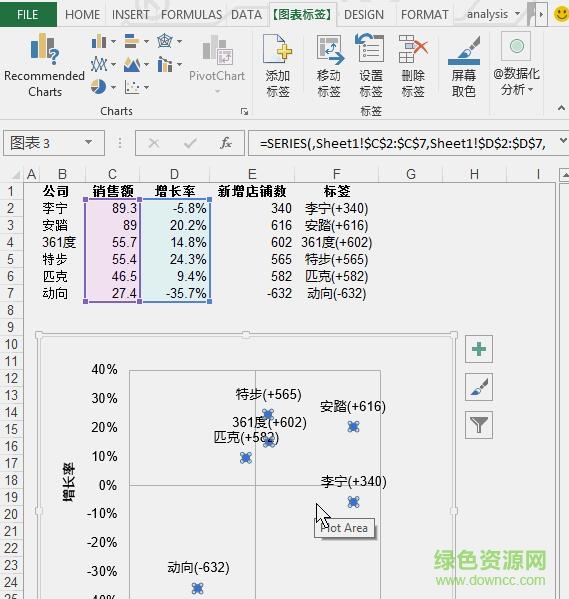569x599 pixels.
Task: Insert a scatter chart
Action: tap(132, 87)
